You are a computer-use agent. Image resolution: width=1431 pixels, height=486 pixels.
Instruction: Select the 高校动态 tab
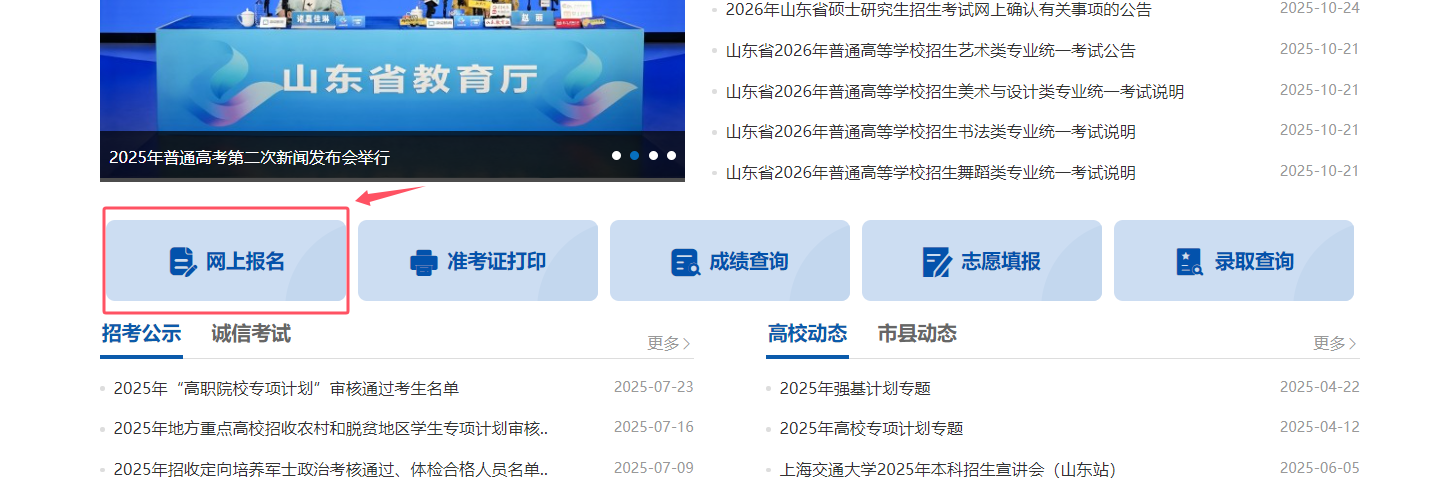(807, 334)
